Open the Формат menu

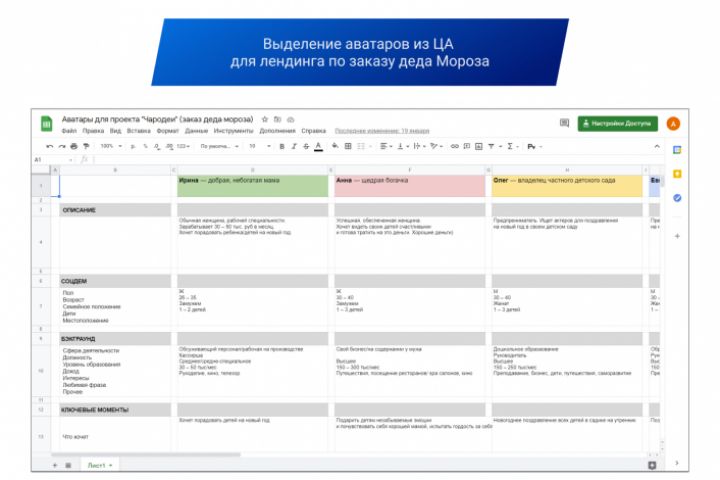point(168,131)
